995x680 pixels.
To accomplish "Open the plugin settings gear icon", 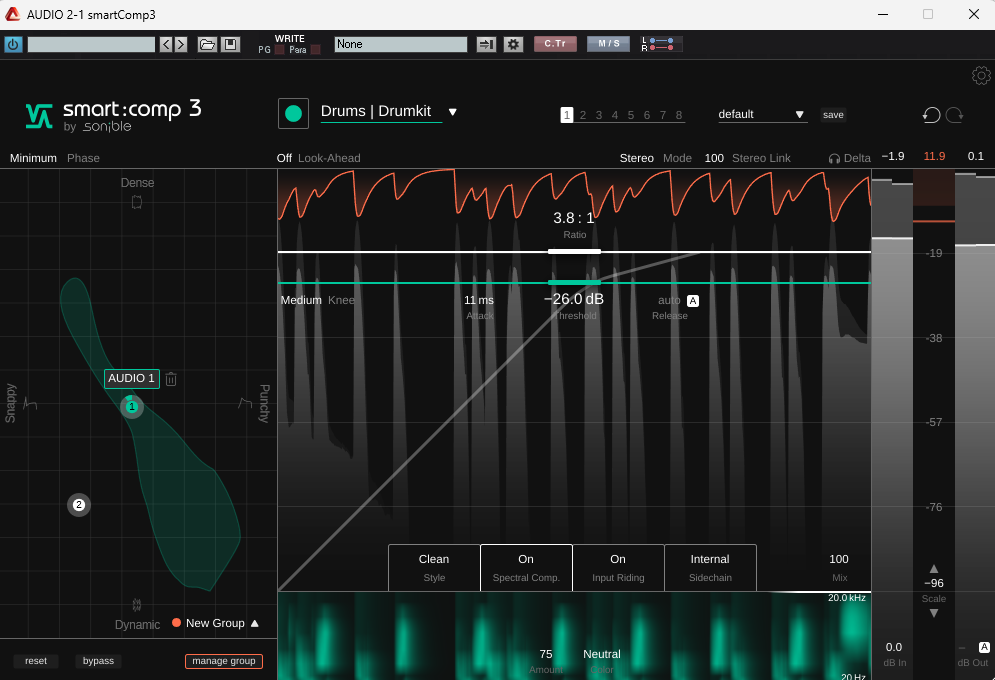I will point(981,76).
